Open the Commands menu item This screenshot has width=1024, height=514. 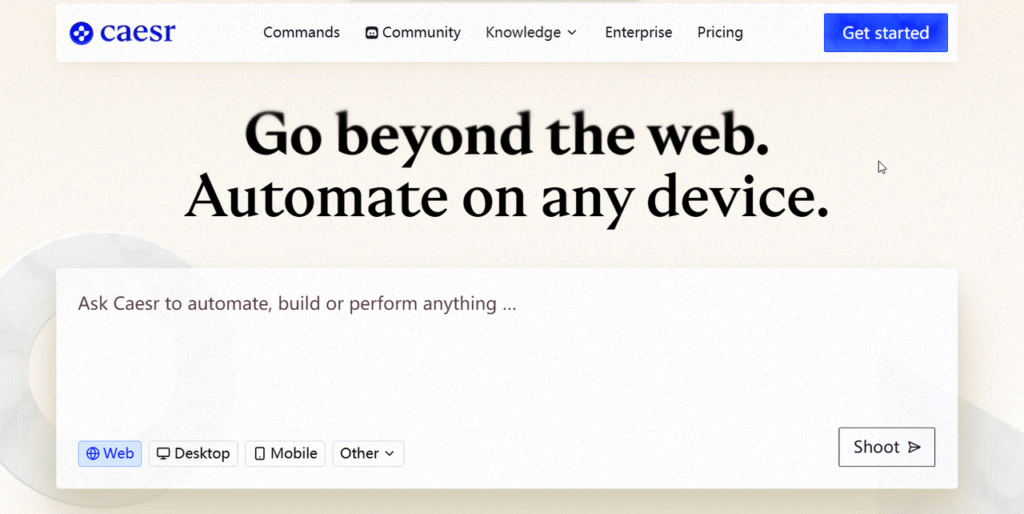point(301,33)
